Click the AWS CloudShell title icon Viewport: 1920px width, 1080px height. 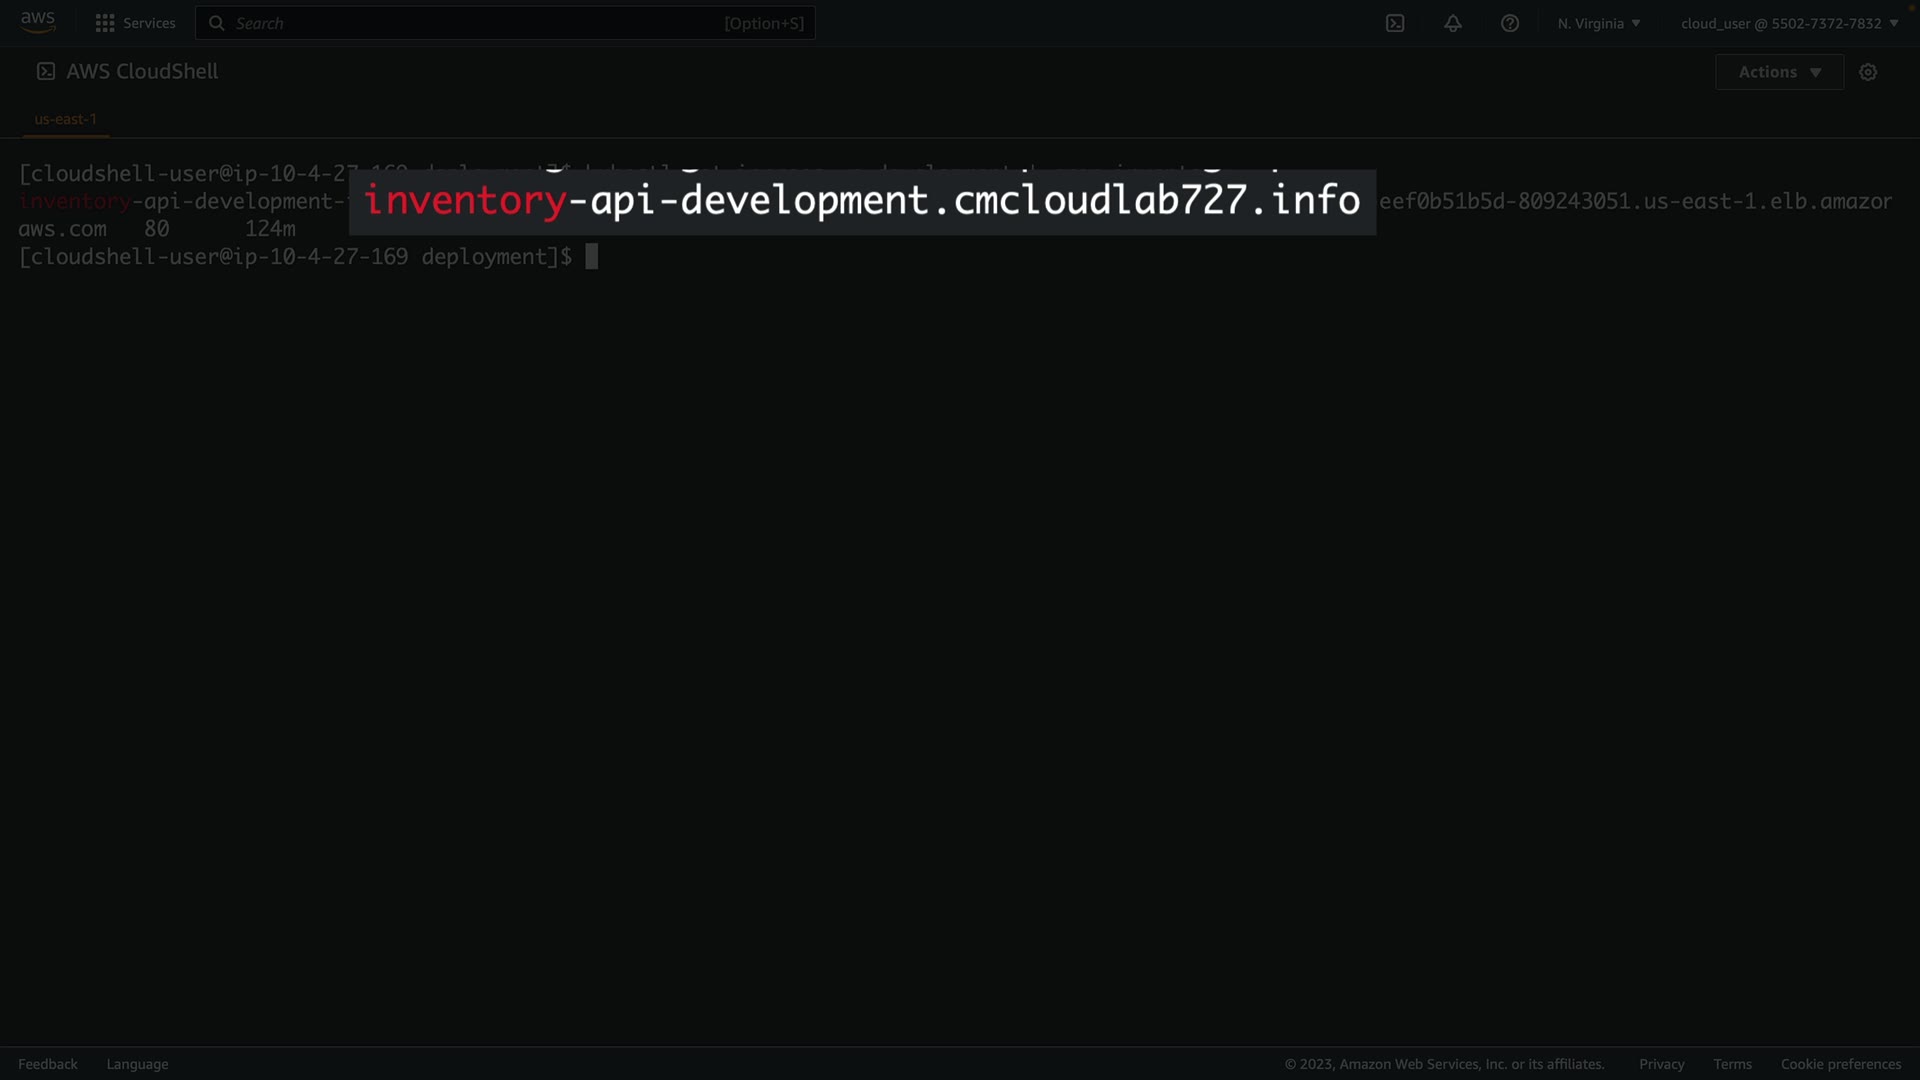click(46, 71)
